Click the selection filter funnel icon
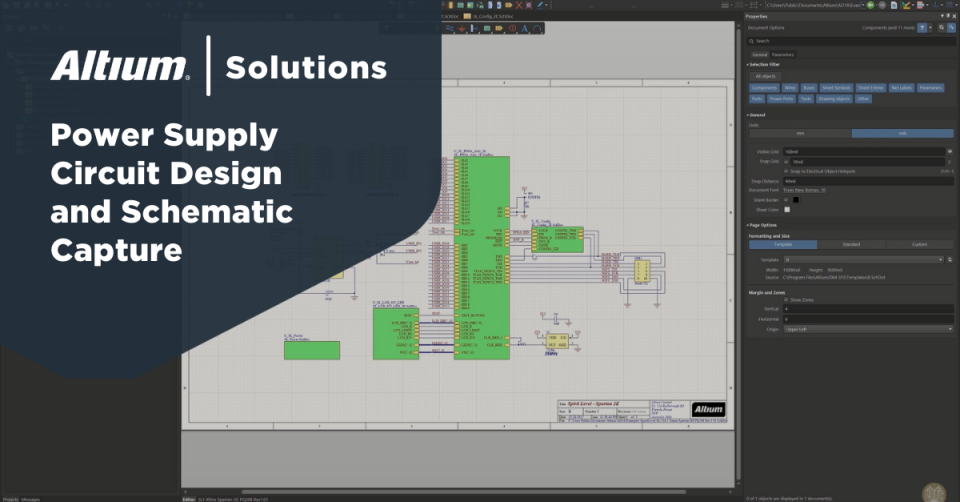The height and width of the screenshot is (502, 960). (x=923, y=28)
